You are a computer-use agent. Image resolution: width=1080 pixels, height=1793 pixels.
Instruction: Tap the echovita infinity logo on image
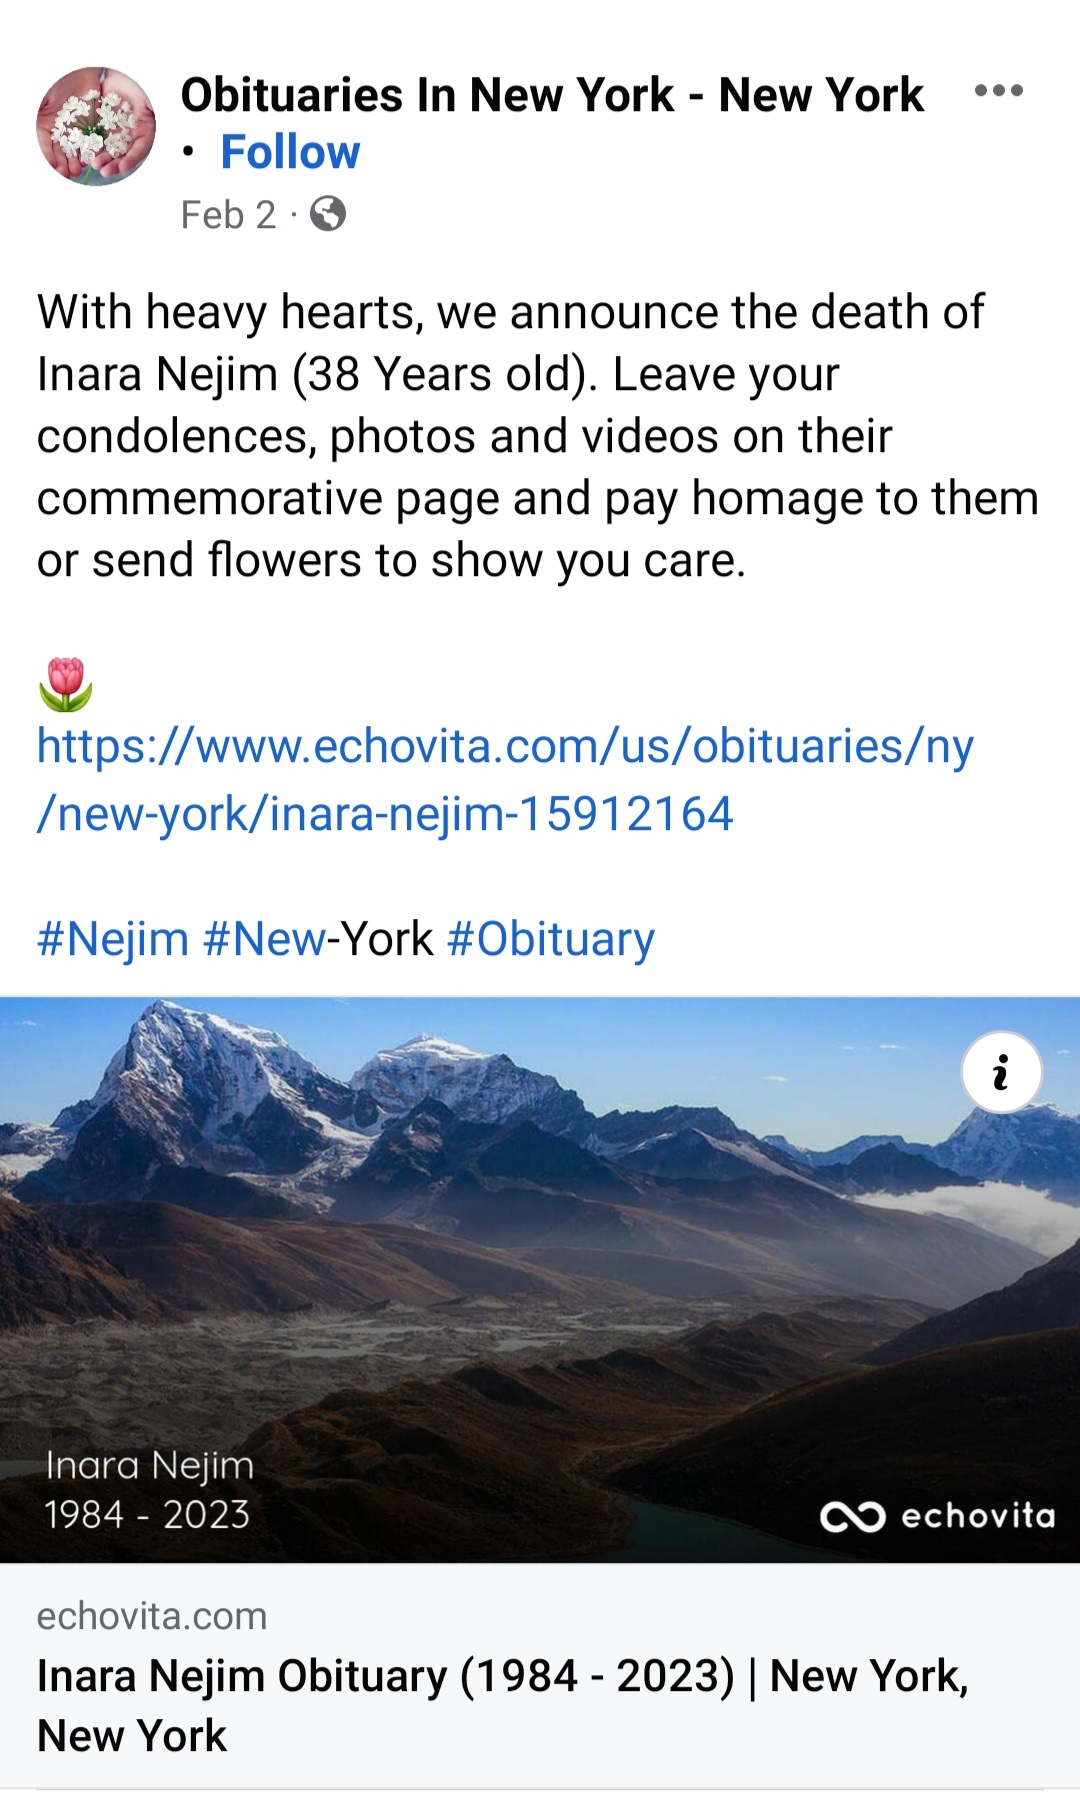coord(852,1517)
